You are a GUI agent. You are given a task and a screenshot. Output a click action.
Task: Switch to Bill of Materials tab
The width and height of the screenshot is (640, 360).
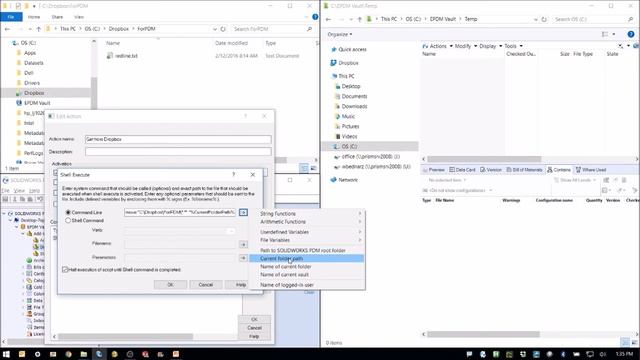click(x=524, y=169)
